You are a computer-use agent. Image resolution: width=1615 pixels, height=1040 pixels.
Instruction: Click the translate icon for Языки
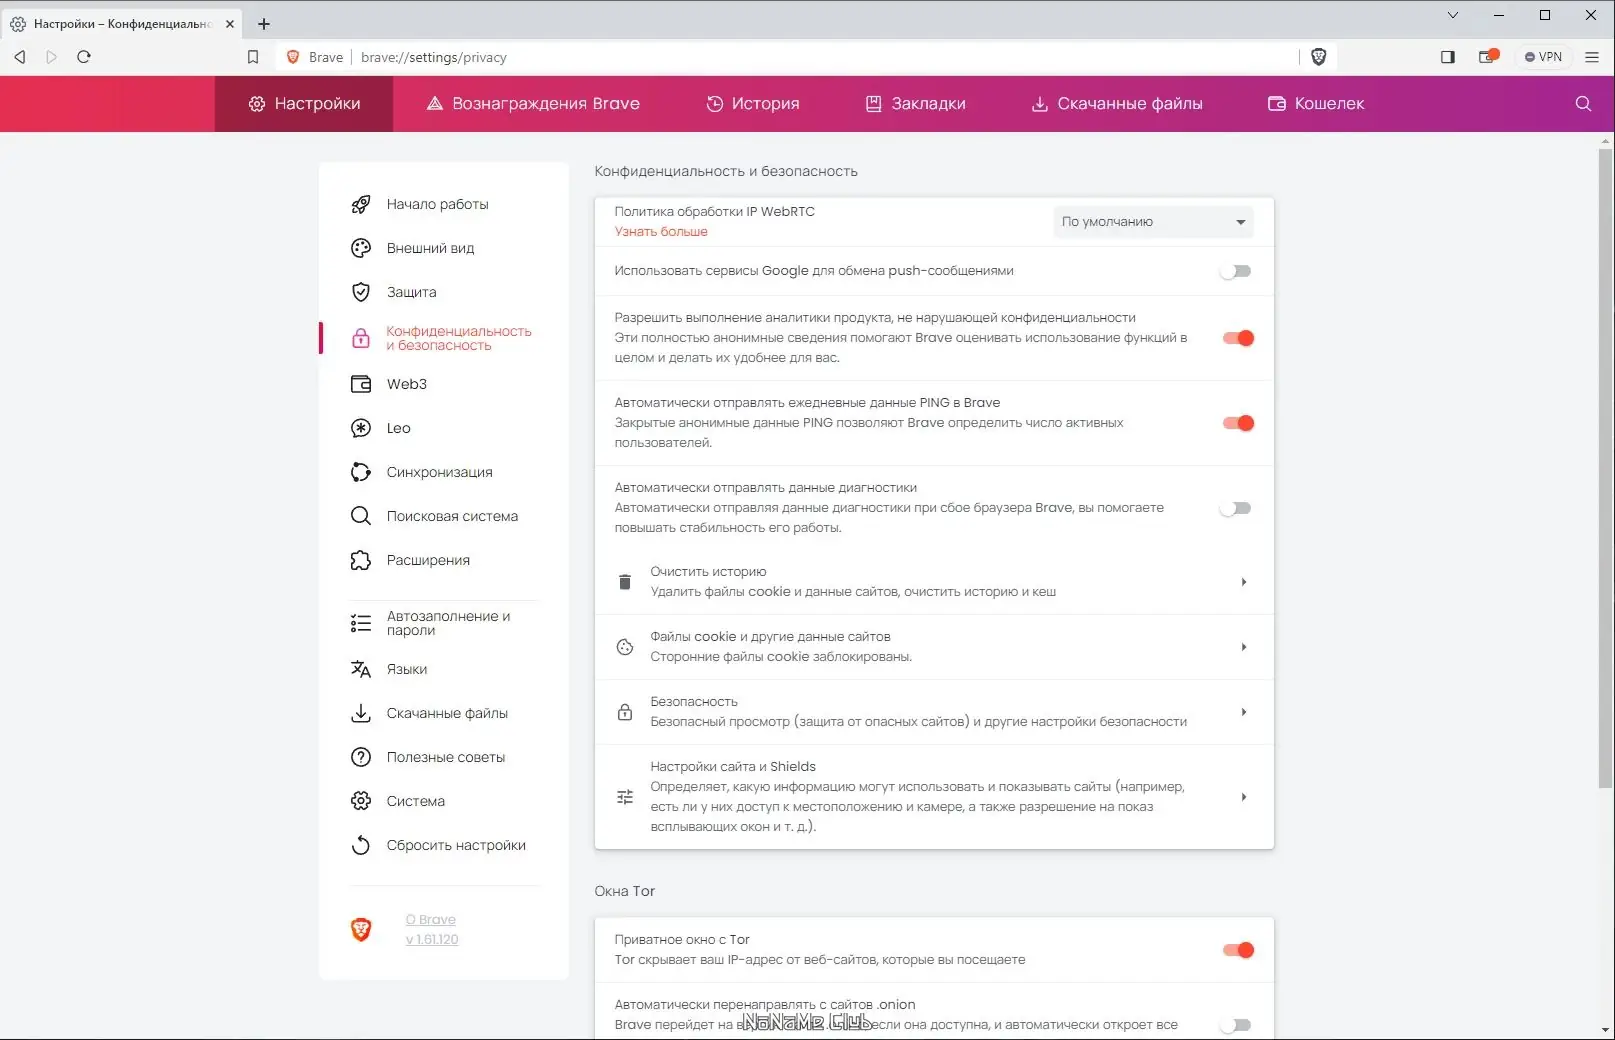361,669
